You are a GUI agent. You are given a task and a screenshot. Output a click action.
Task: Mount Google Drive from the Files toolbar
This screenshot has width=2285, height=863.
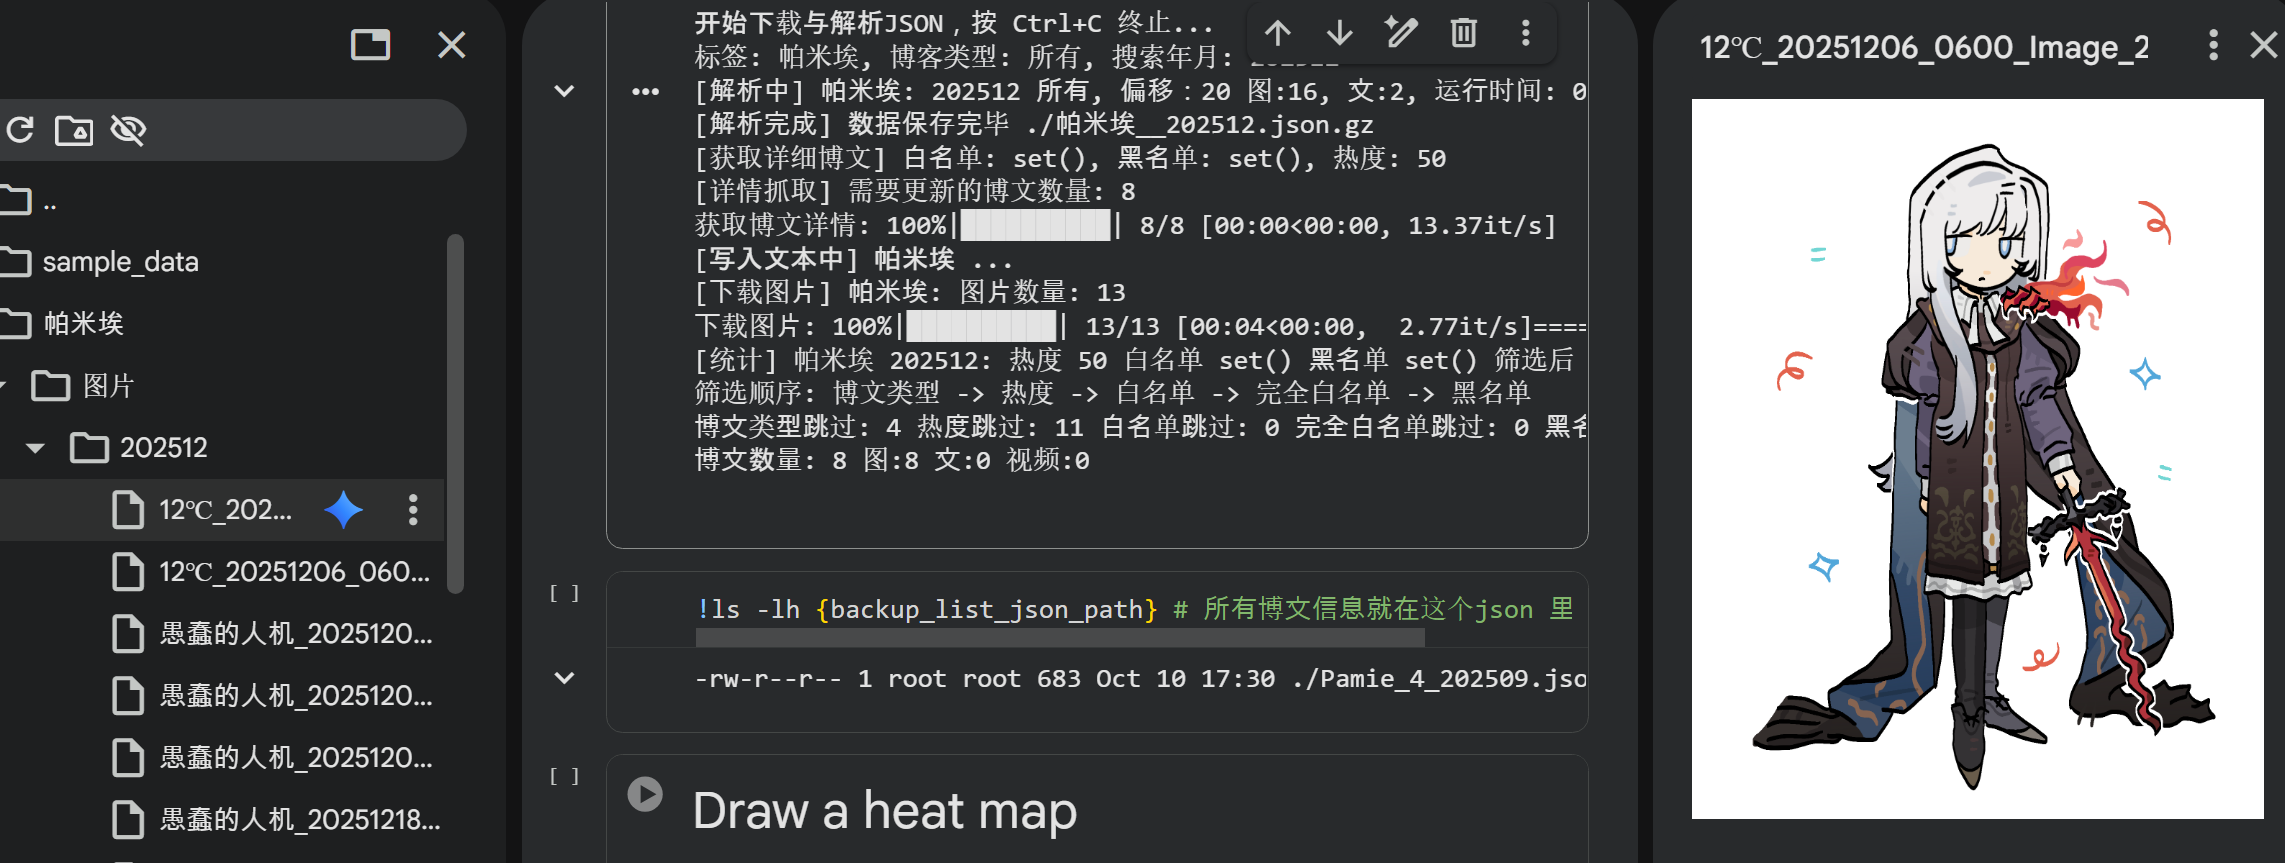click(74, 130)
